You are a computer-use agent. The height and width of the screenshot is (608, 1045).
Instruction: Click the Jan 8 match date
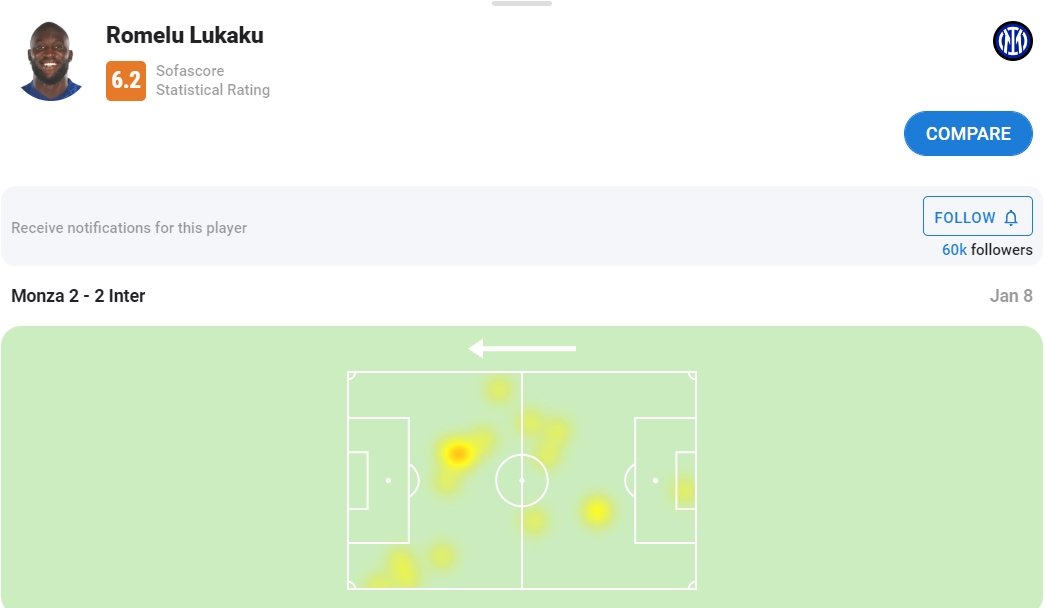pyautogui.click(x=1011, y=296)
